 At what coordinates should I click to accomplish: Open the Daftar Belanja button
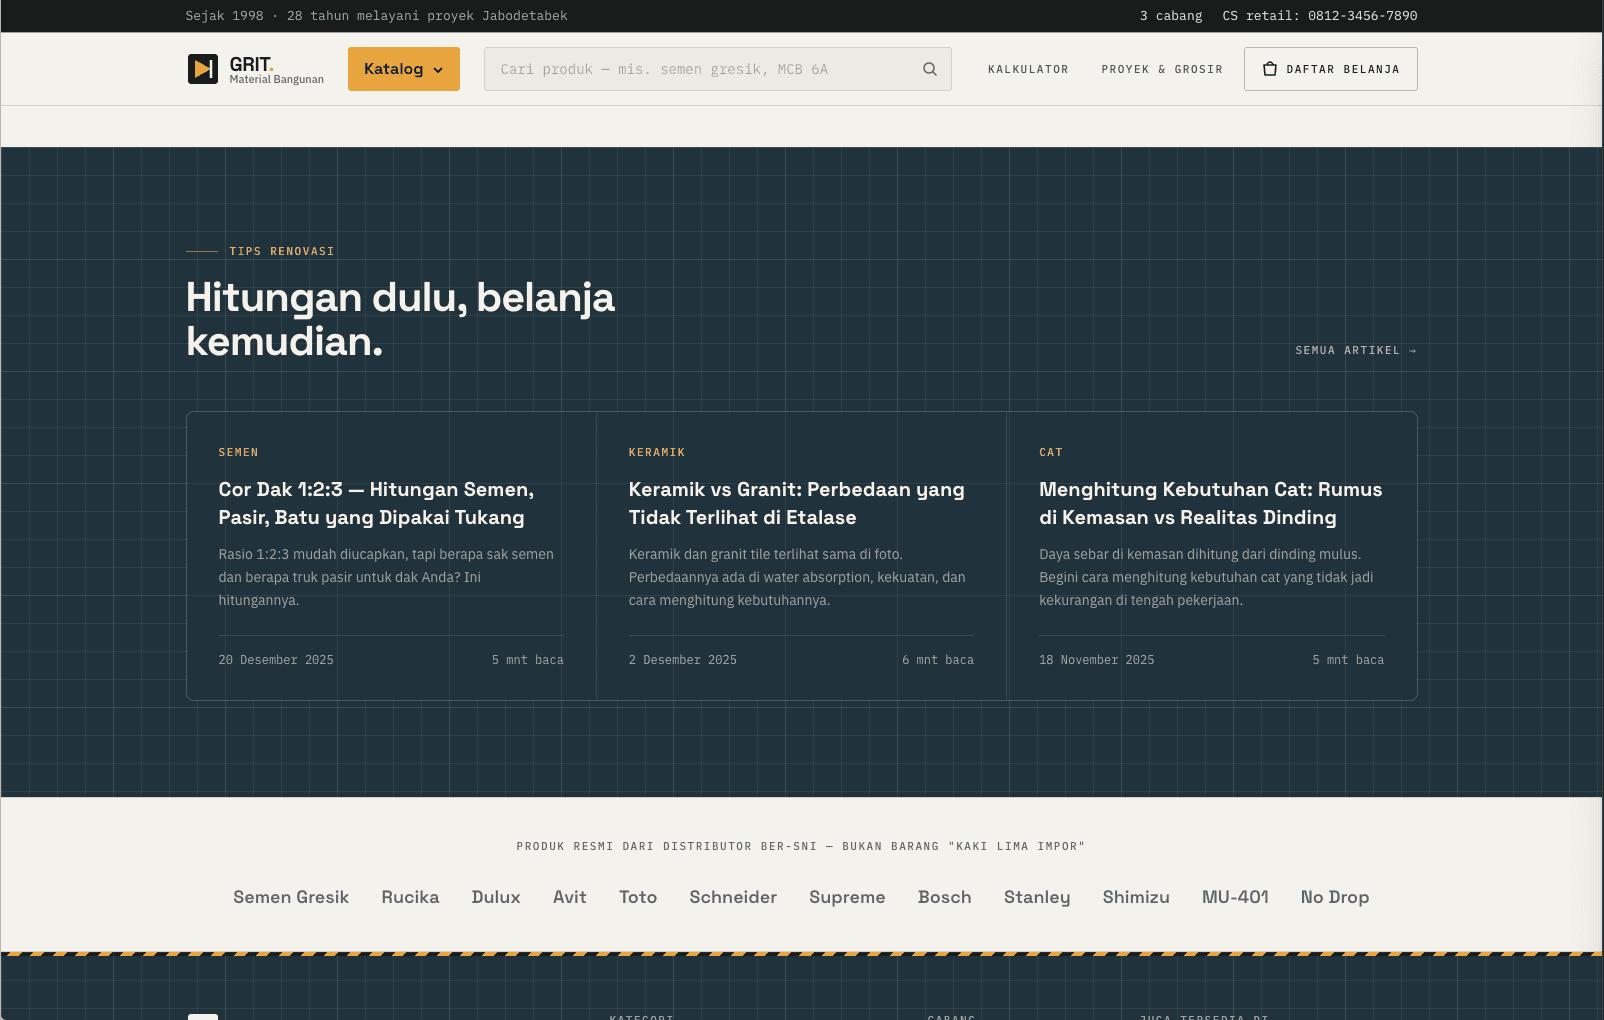(1331, 69)
